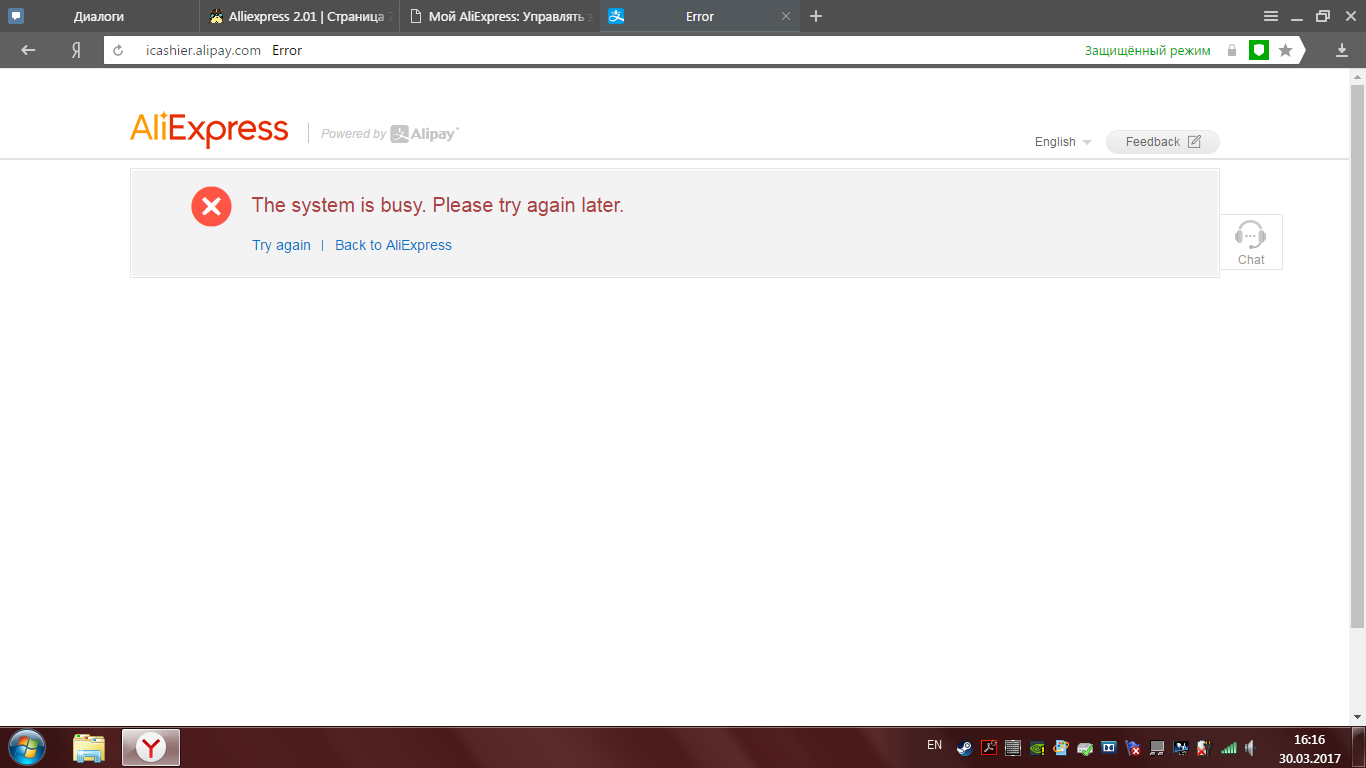Click the Try again link
The height and width of the screenshot is (768, 1366).
point(281,245)
